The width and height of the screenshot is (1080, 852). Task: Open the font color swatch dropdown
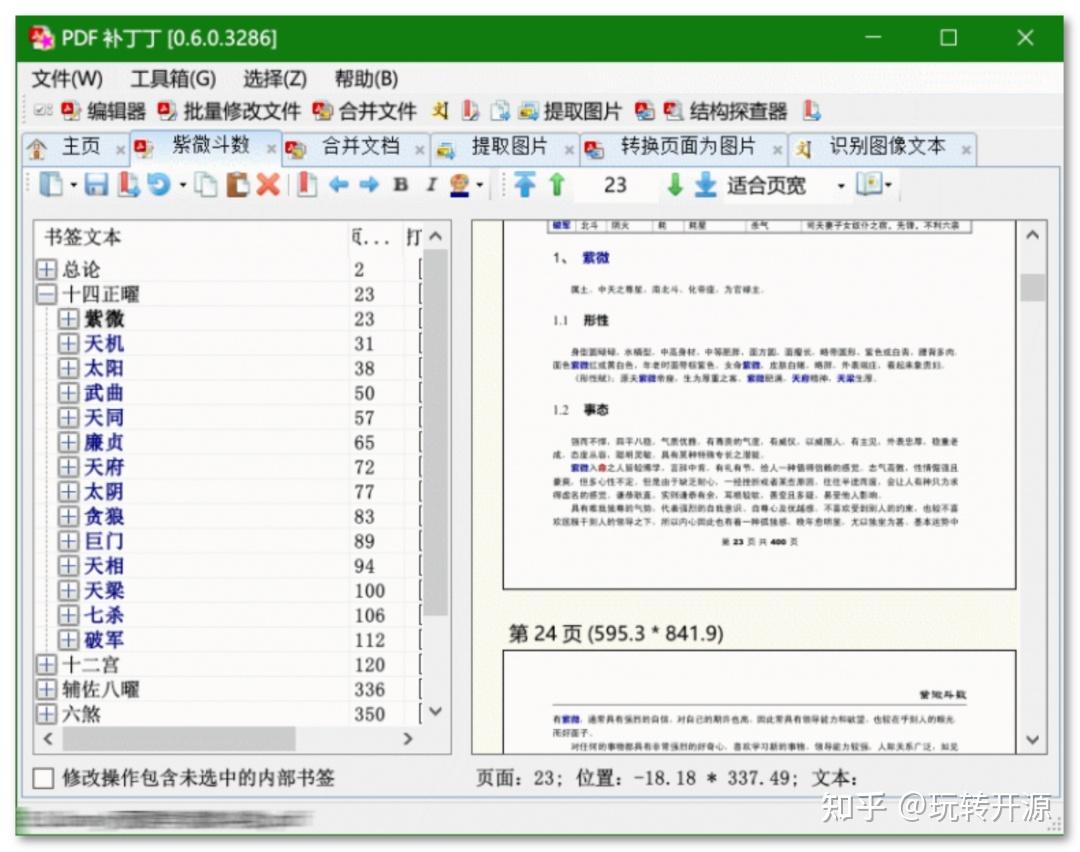pos(477,185)
